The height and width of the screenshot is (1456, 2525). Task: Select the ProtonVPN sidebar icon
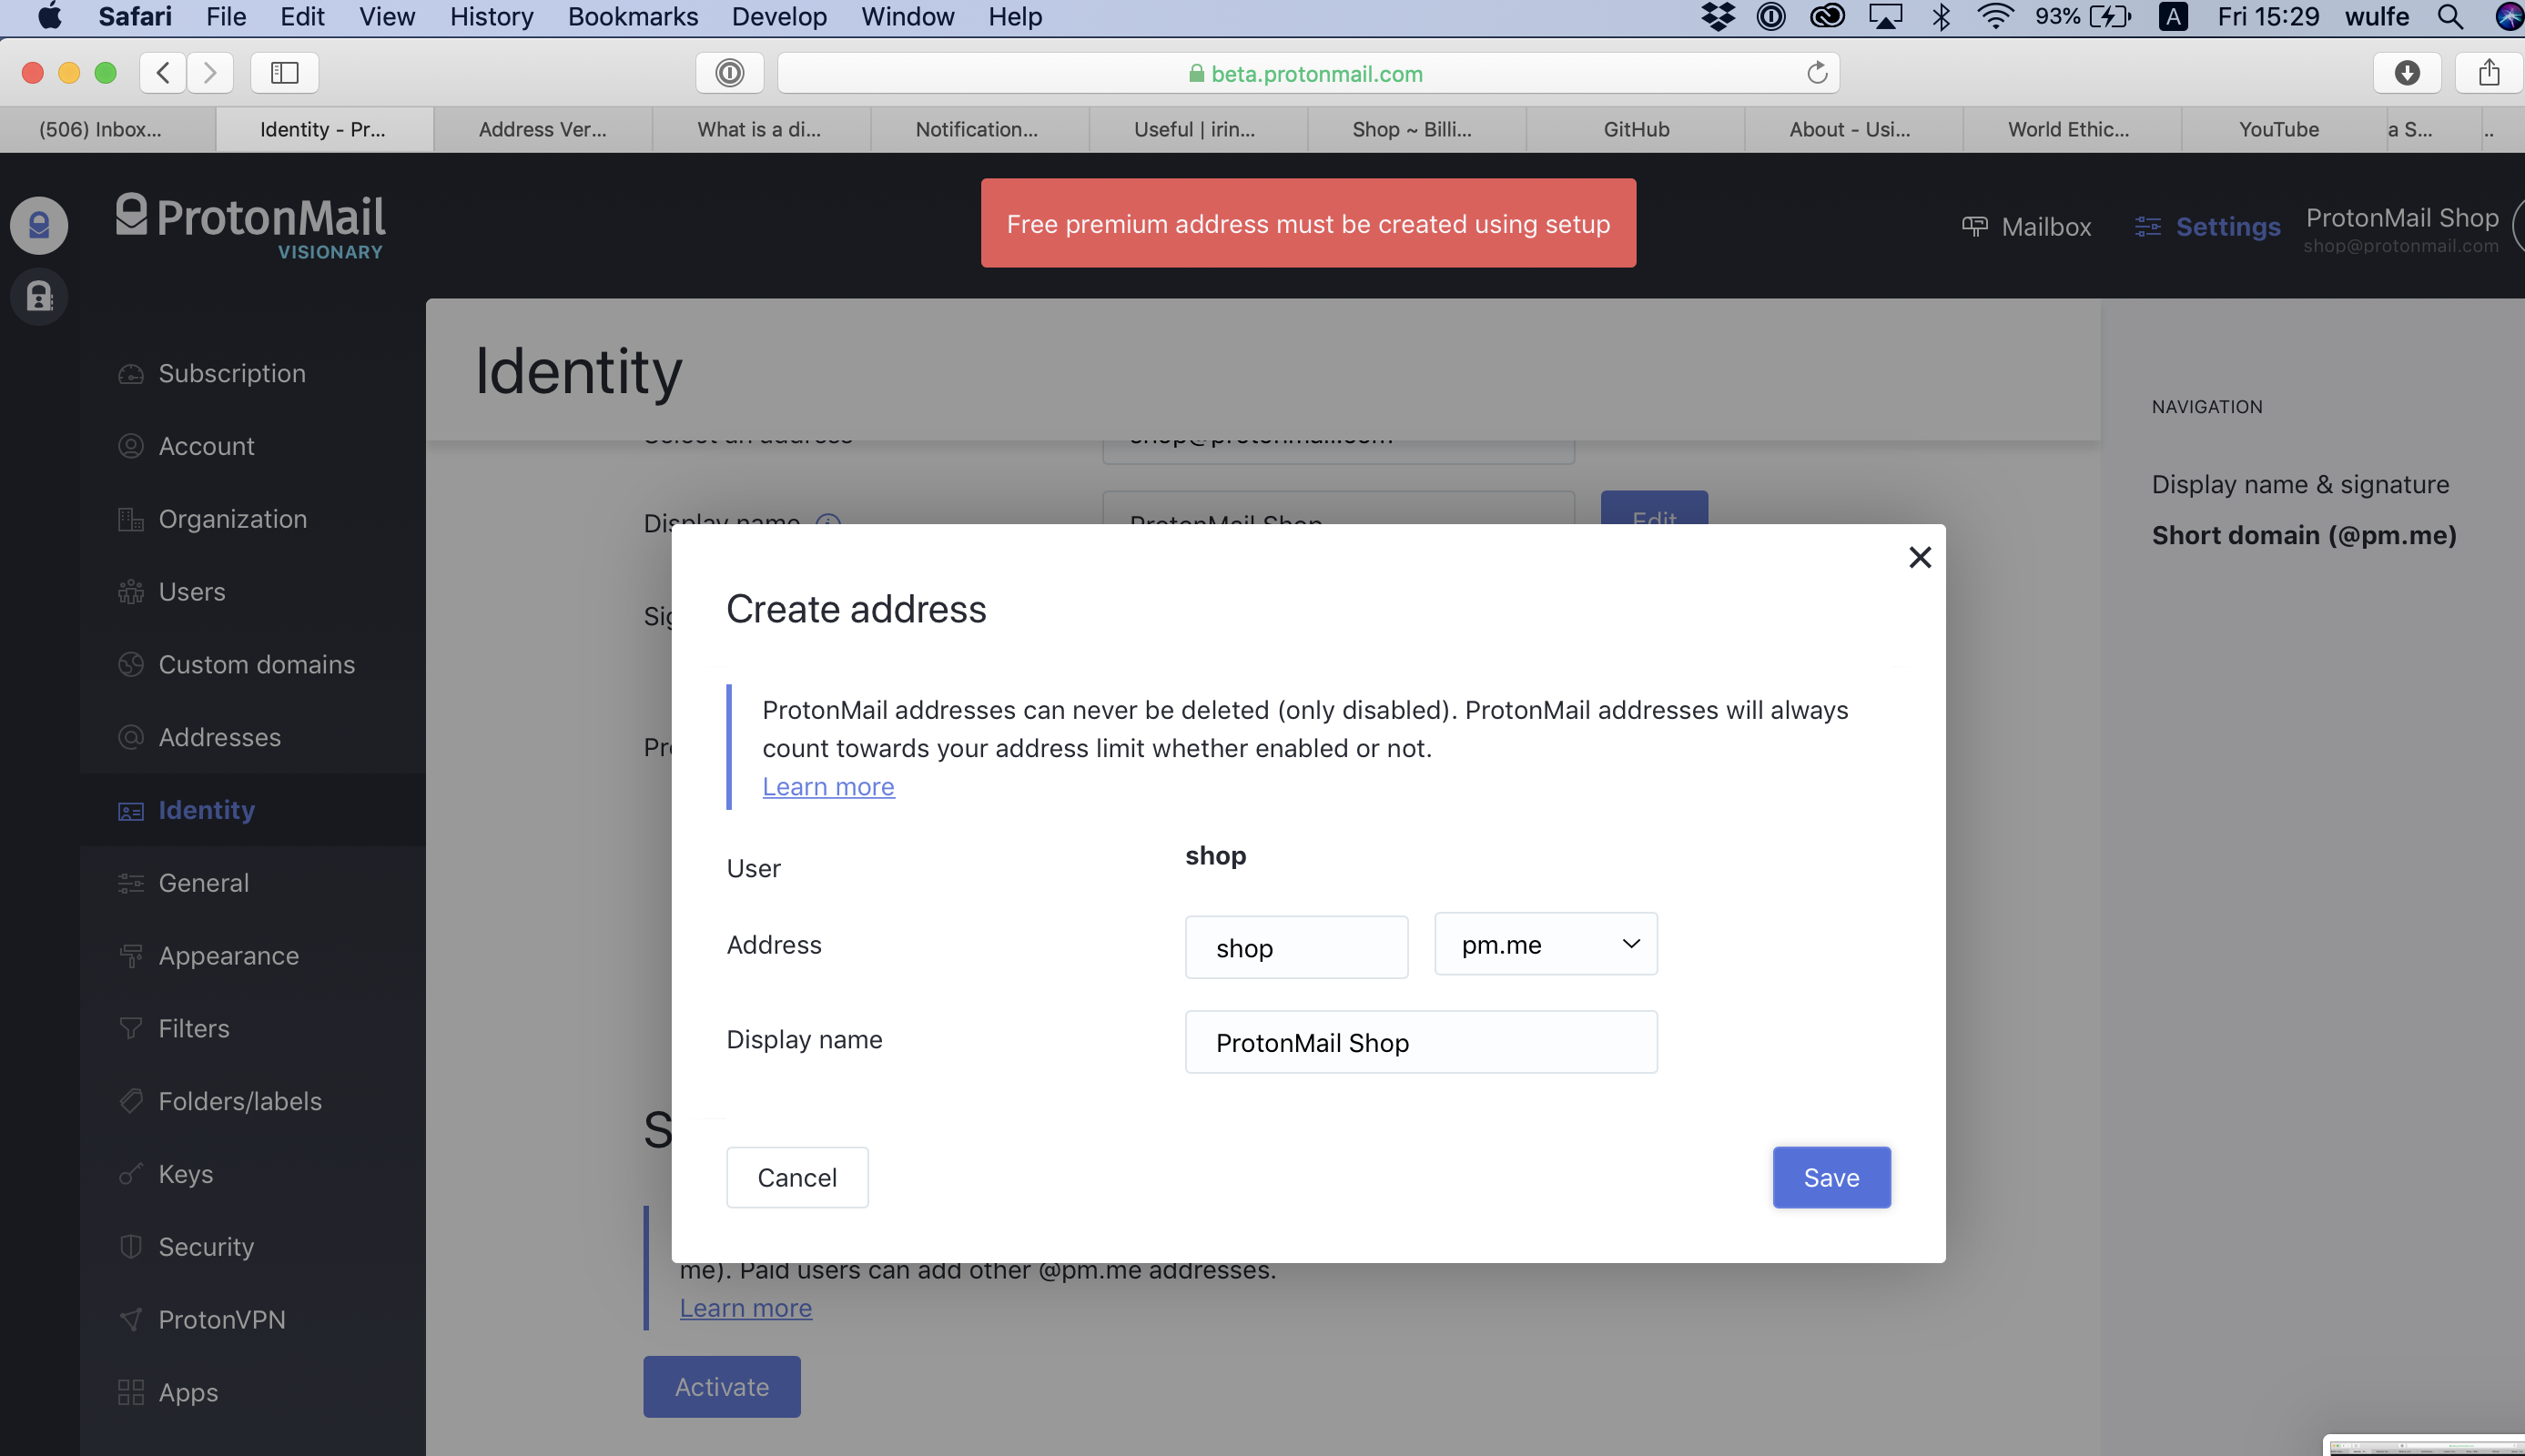tap(131, 1319)
